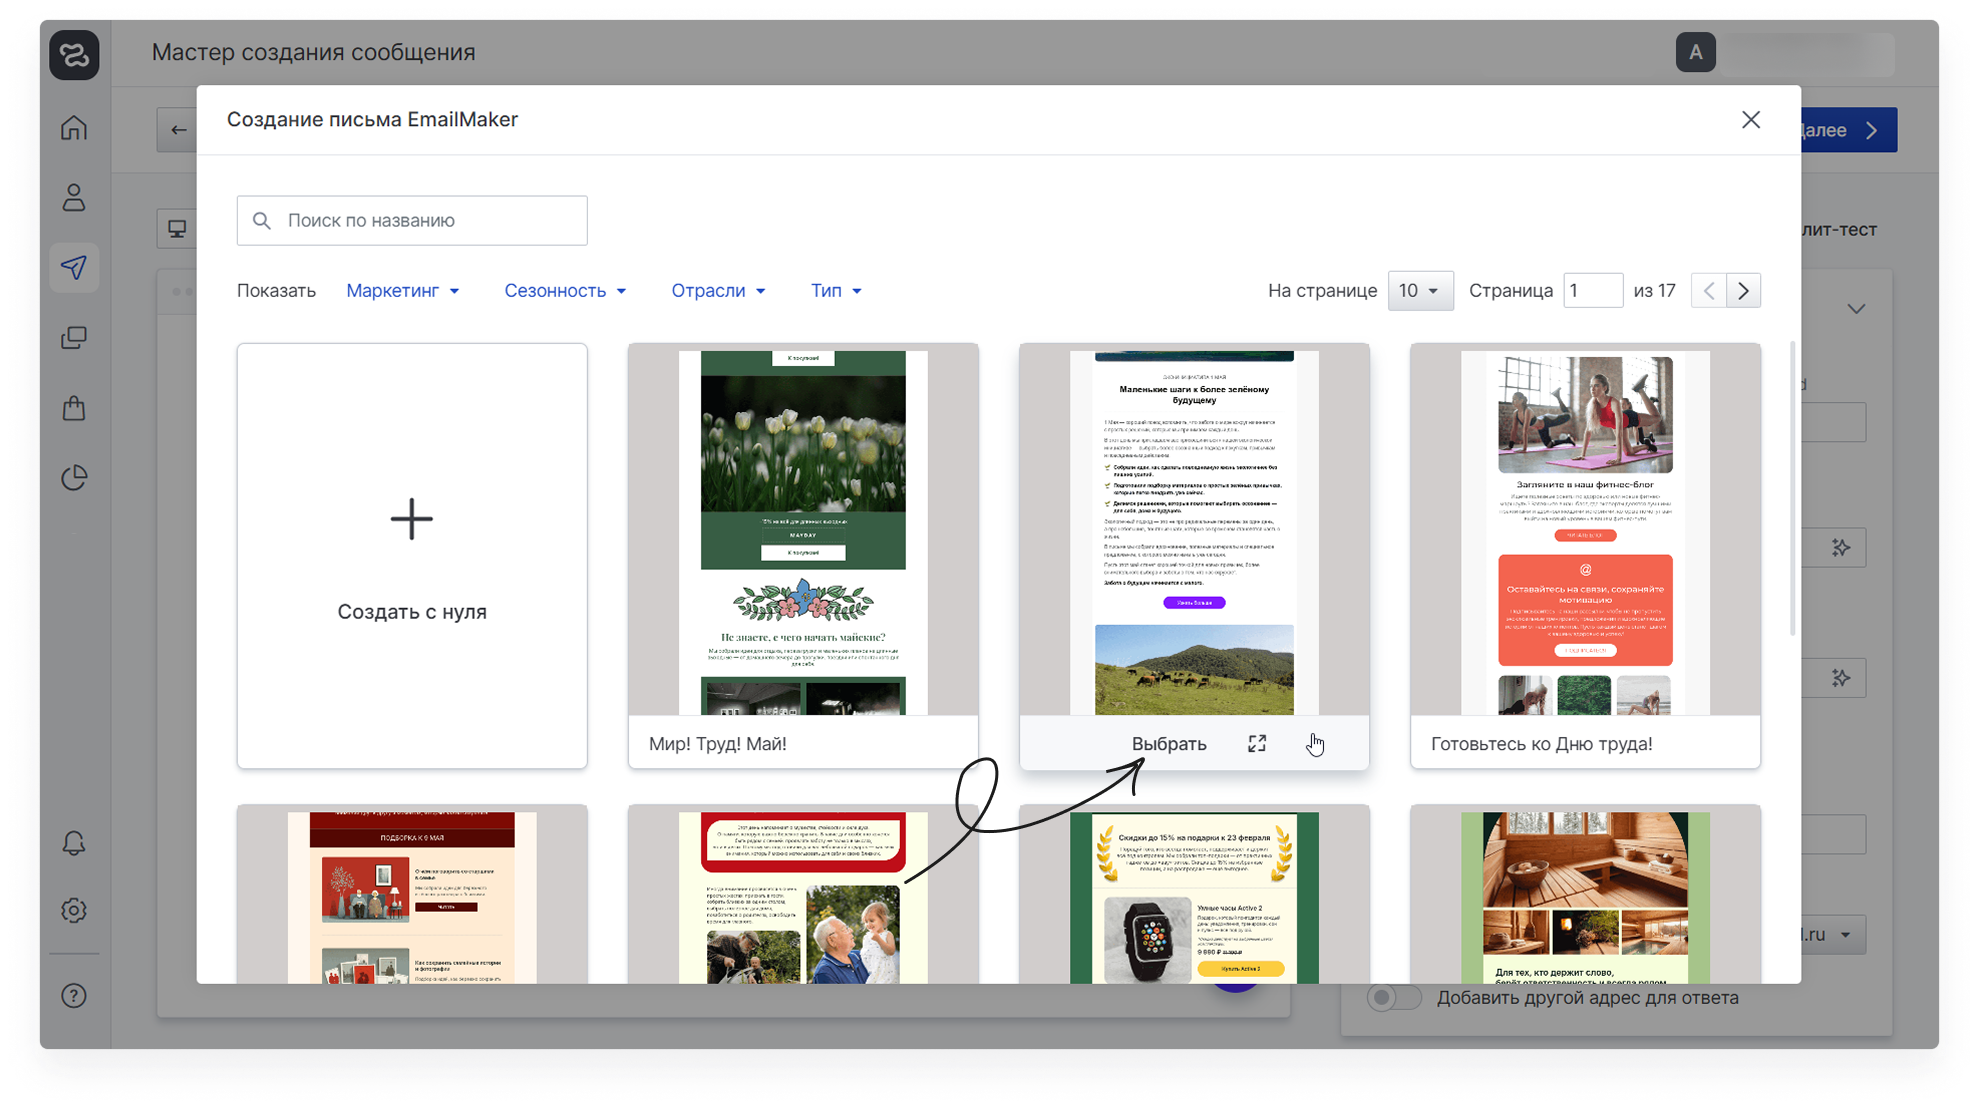The image size is (1979, 1109).
Task: Open contacts via person icon
Action: (x=74, y=197)
